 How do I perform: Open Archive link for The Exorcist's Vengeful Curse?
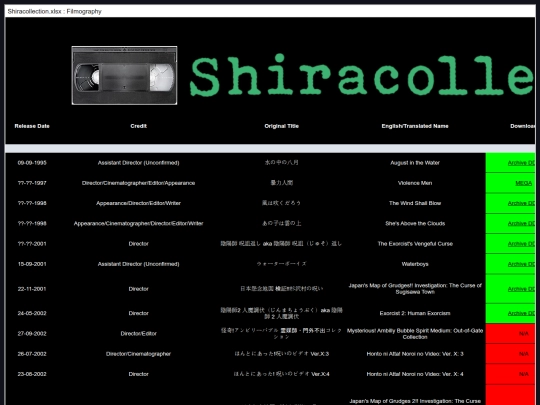click(x=521, y=244)
